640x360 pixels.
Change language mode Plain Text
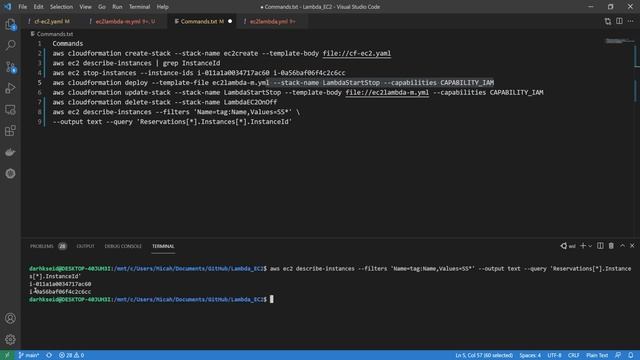[x=597, y=355]
